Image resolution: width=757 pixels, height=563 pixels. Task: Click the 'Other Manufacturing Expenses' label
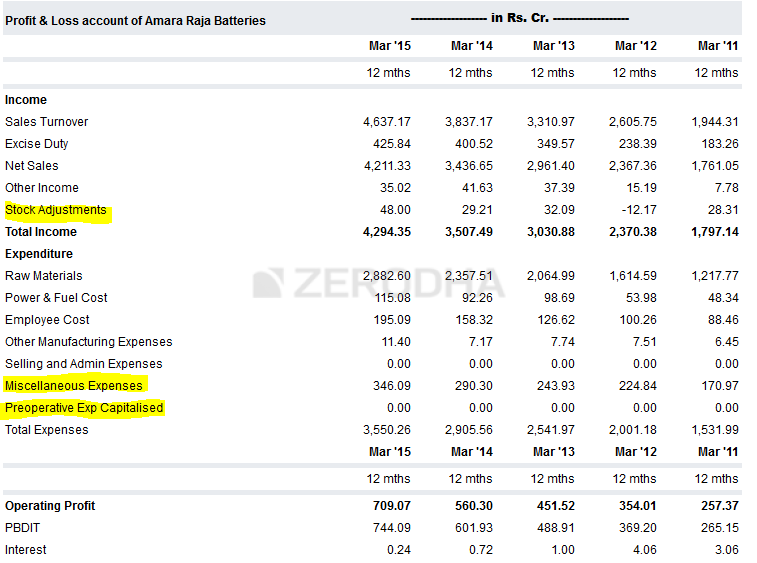coord(88,342)
